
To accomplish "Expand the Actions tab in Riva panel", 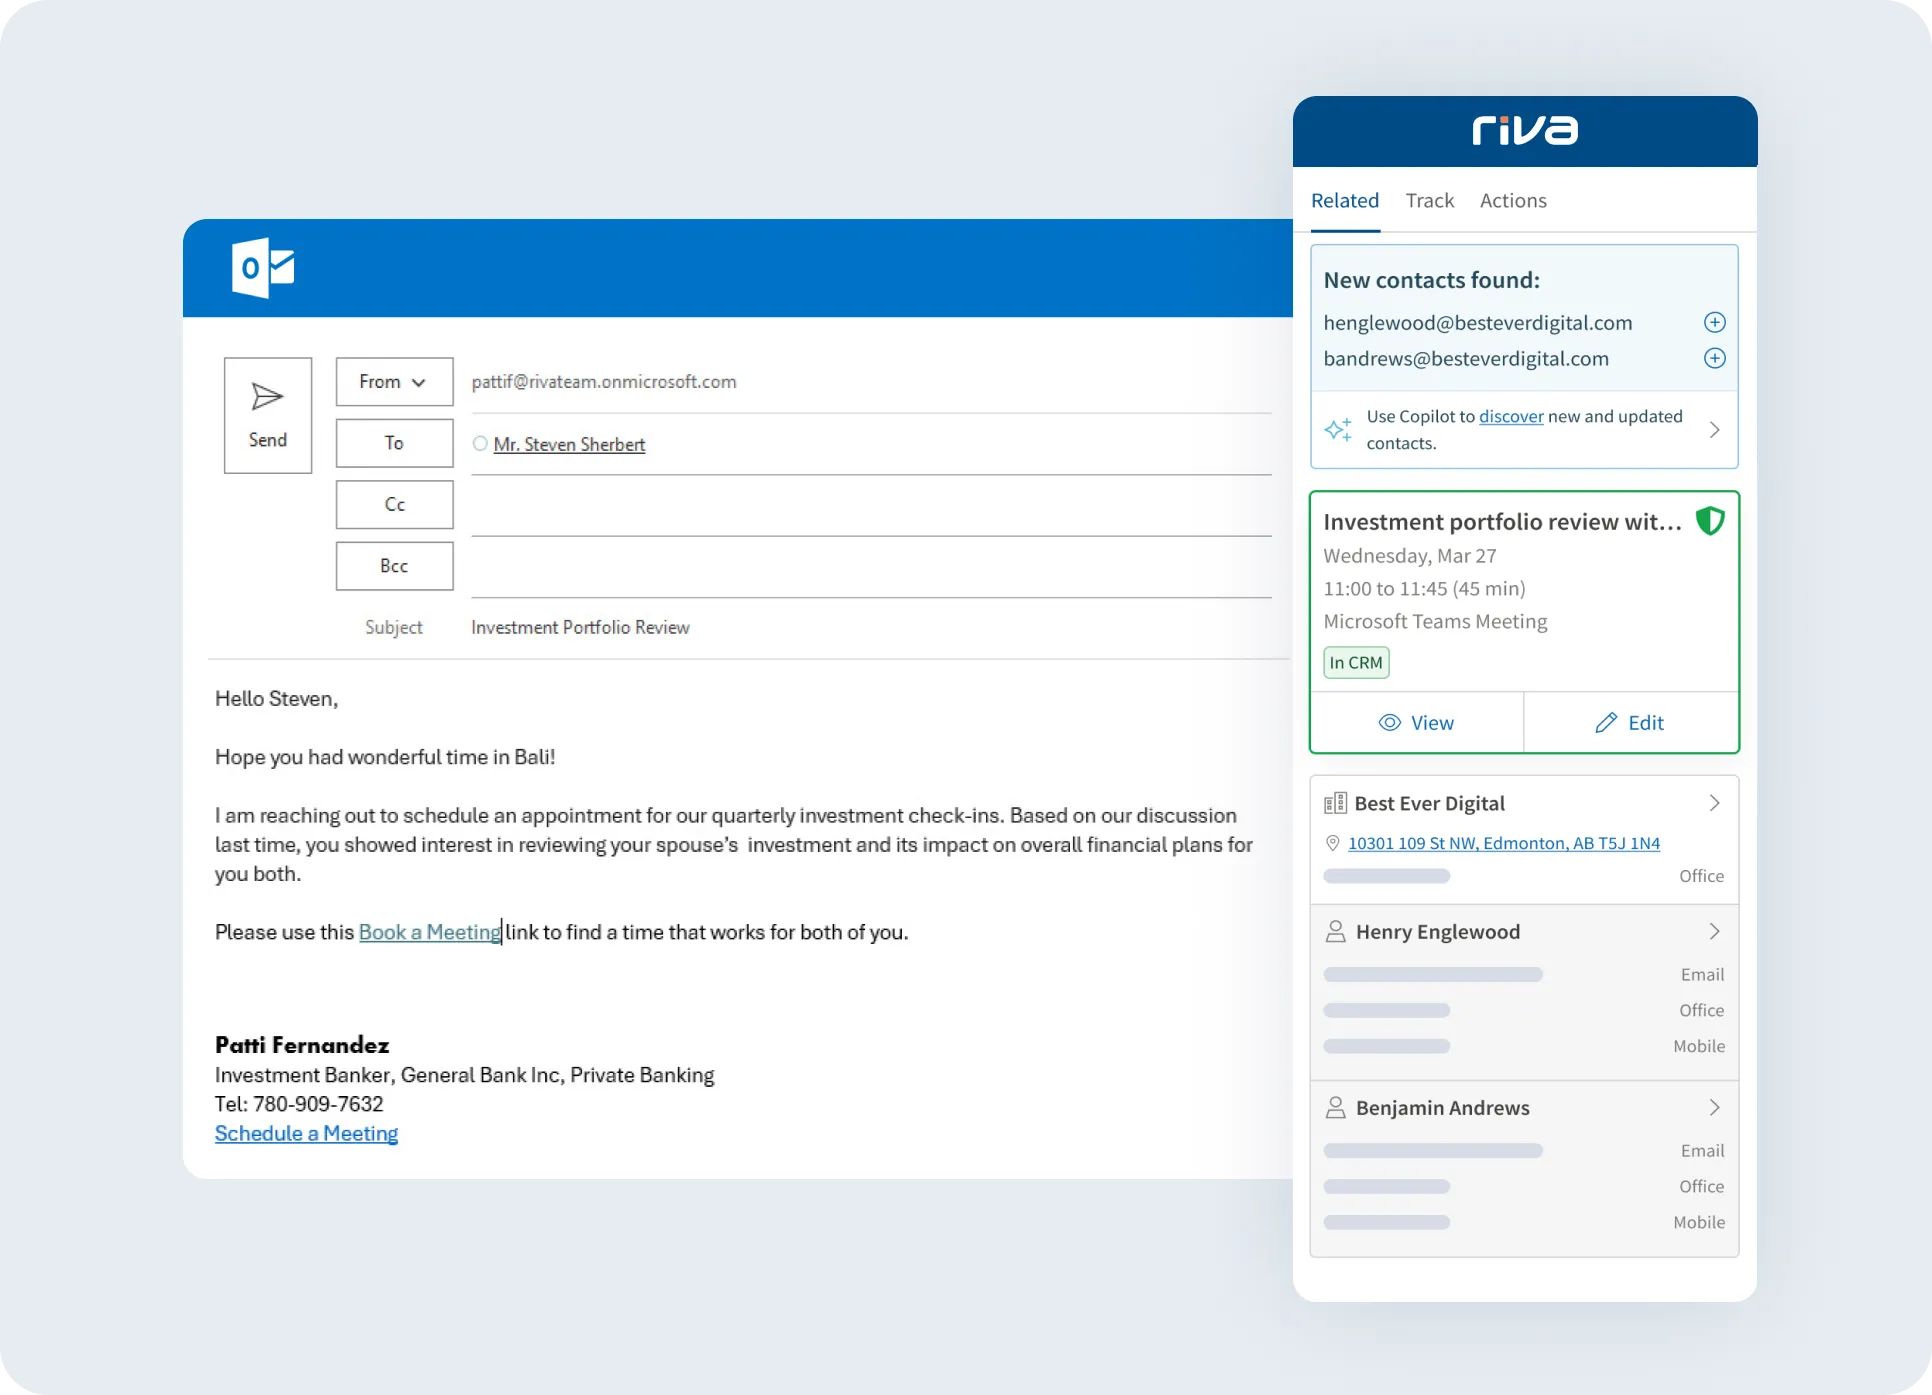I will (x=1512, y=200).
